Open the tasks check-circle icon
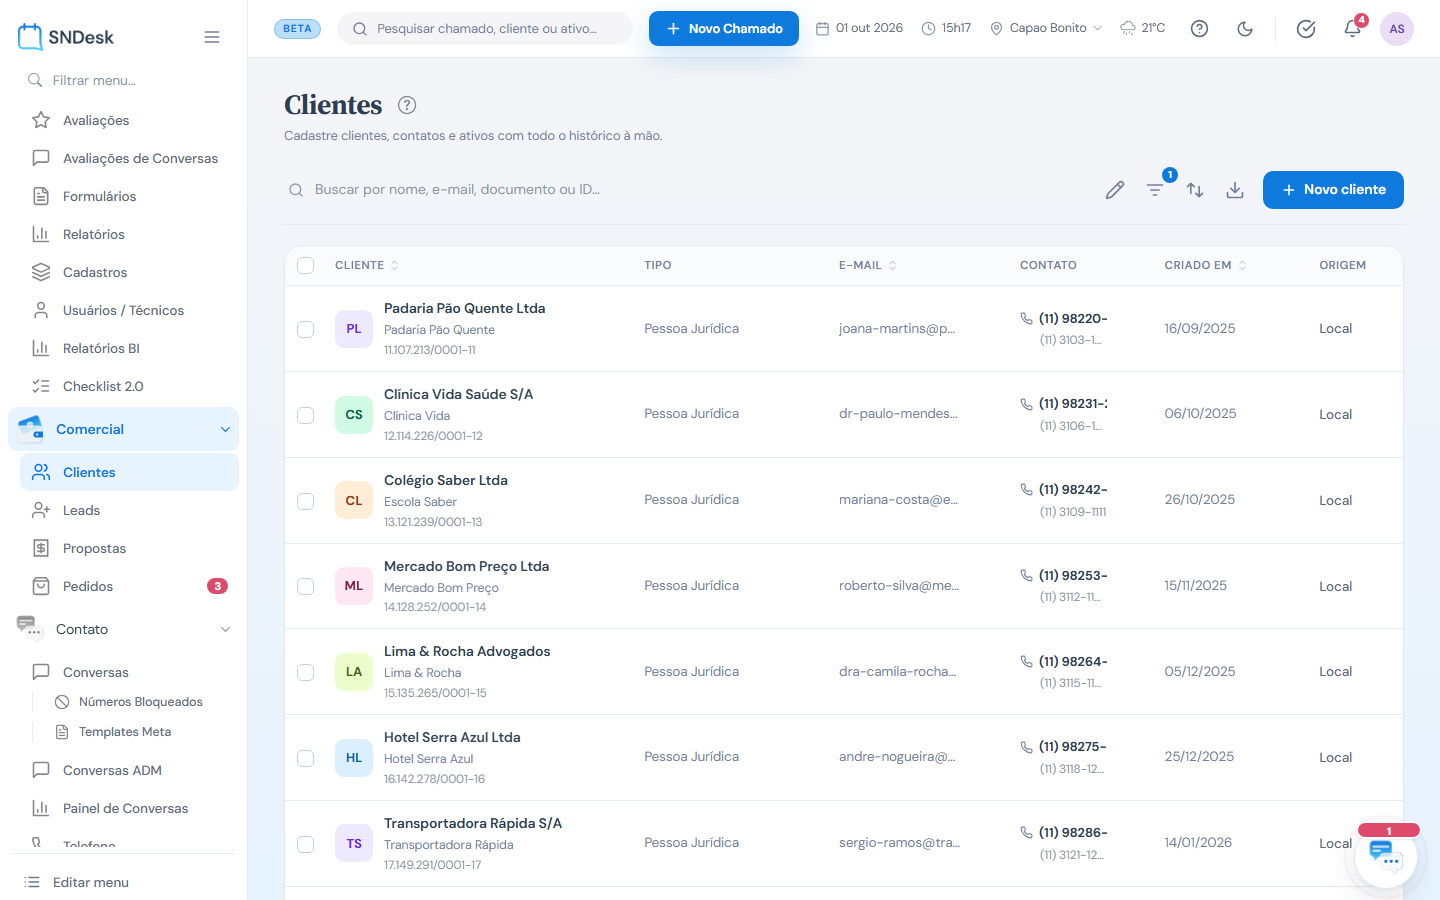Image resolution: width=1440 pixels, height=900 pixels. pos(1306,29)
